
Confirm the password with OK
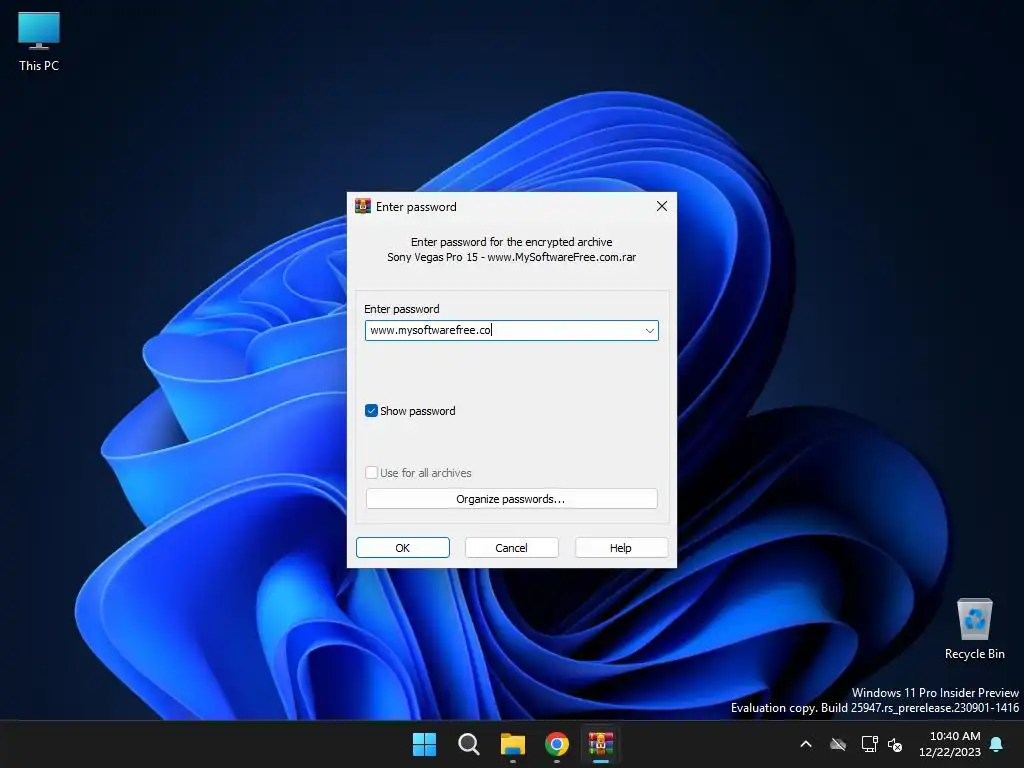coord(403,548)
